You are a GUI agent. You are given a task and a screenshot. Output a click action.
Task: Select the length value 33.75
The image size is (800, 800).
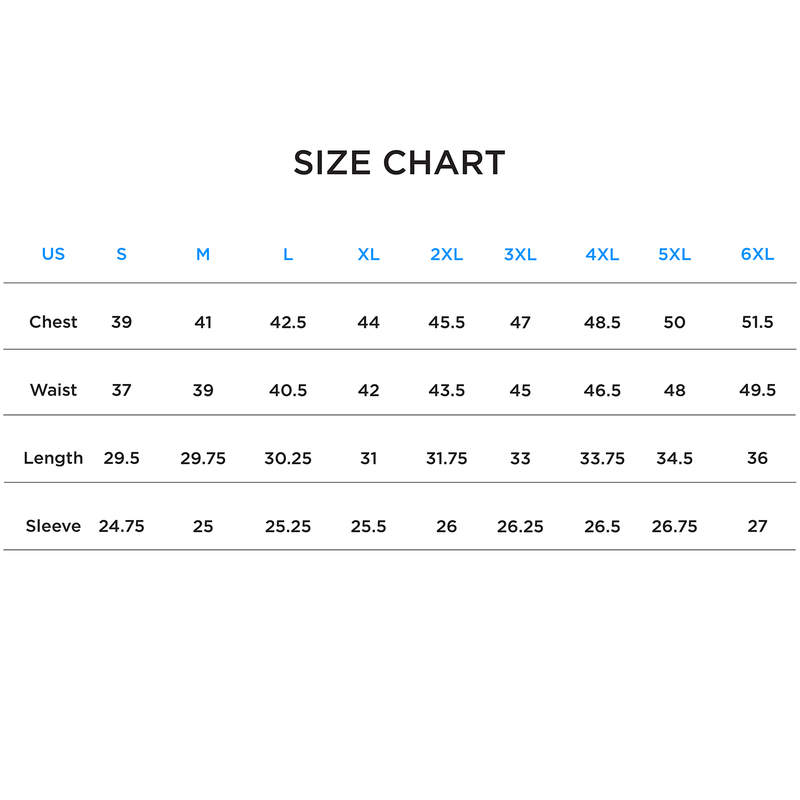pos(602,458)
